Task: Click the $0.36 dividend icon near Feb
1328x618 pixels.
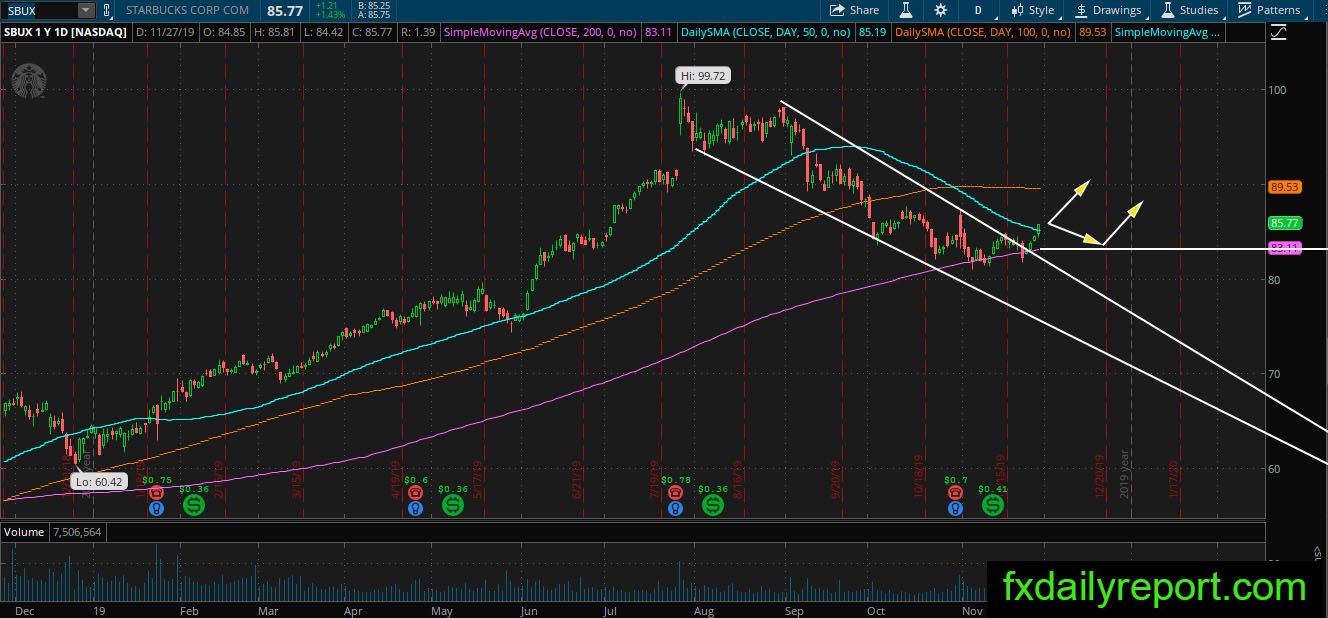Action: (193, 506)
